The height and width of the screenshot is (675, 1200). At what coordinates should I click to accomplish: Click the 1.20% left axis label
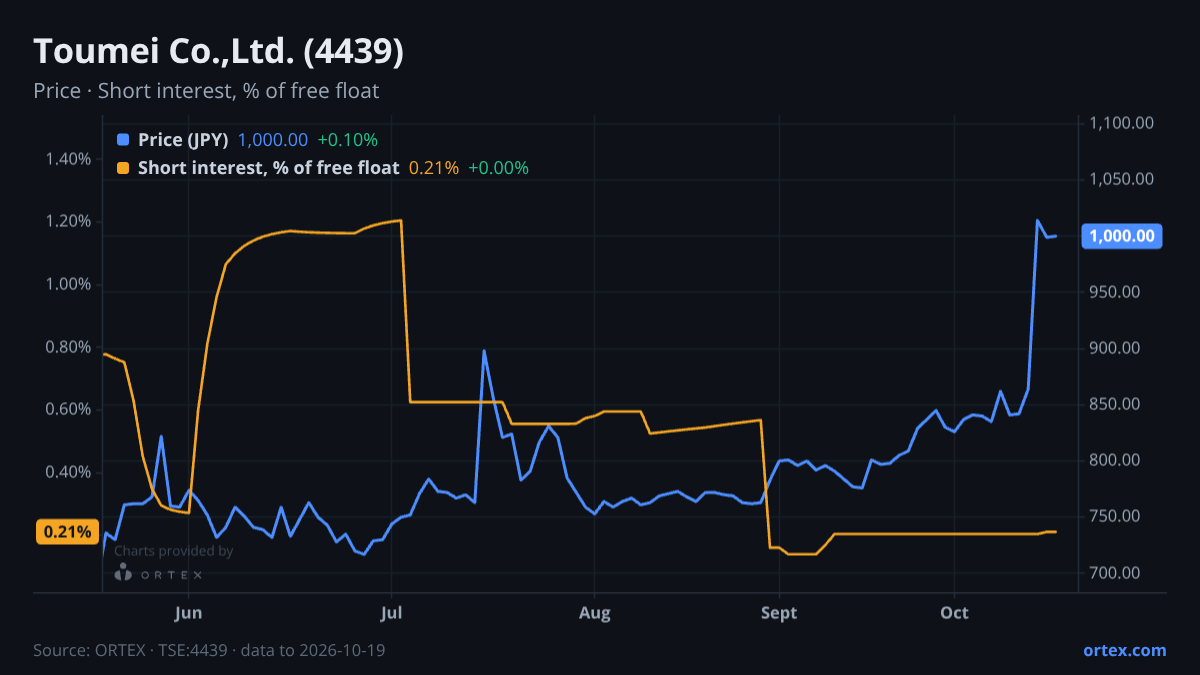(x=68, y=222)
